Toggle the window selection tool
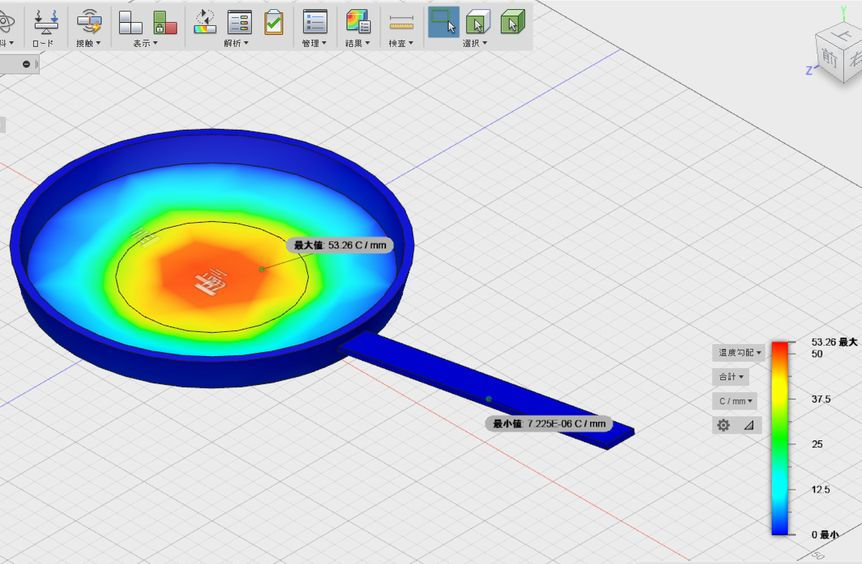Screen dimensions: 862x564 point(444,22)
